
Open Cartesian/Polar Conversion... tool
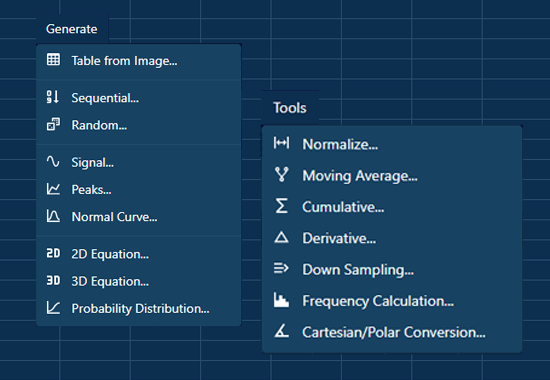(392, 332)
